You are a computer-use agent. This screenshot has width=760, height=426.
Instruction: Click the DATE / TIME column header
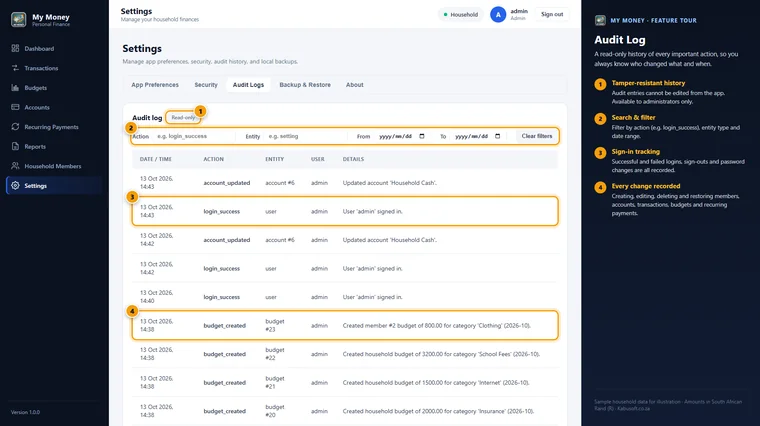(156, 159)
